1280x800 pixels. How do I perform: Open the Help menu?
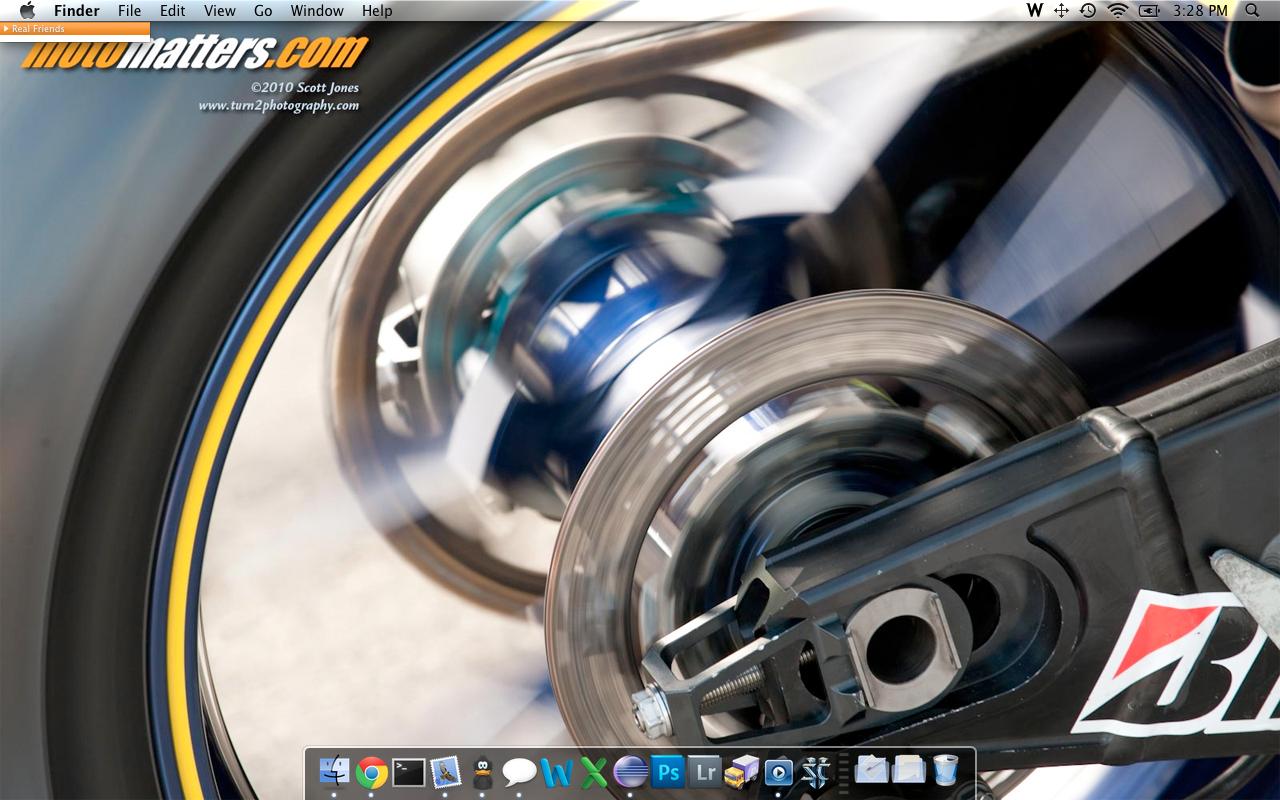(377, 11)
